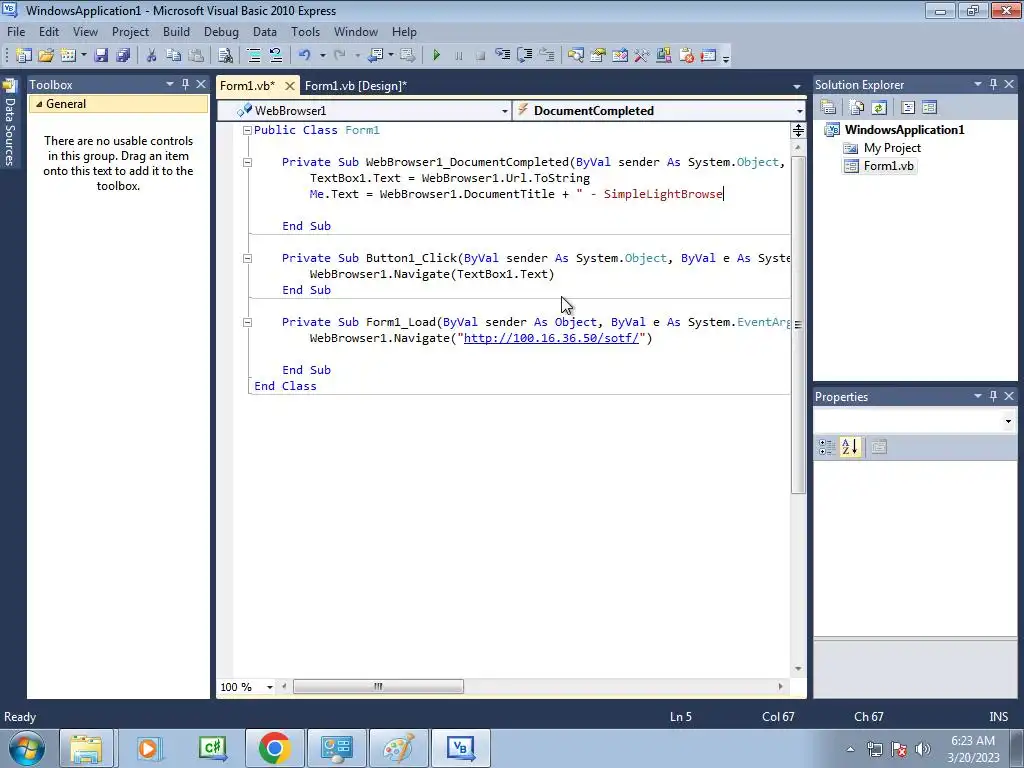Collapse the Form1_Load sub
Image resolution: width=1024 pixels, height=768 pixels.
pyautogui.click(x=248, y=322)
